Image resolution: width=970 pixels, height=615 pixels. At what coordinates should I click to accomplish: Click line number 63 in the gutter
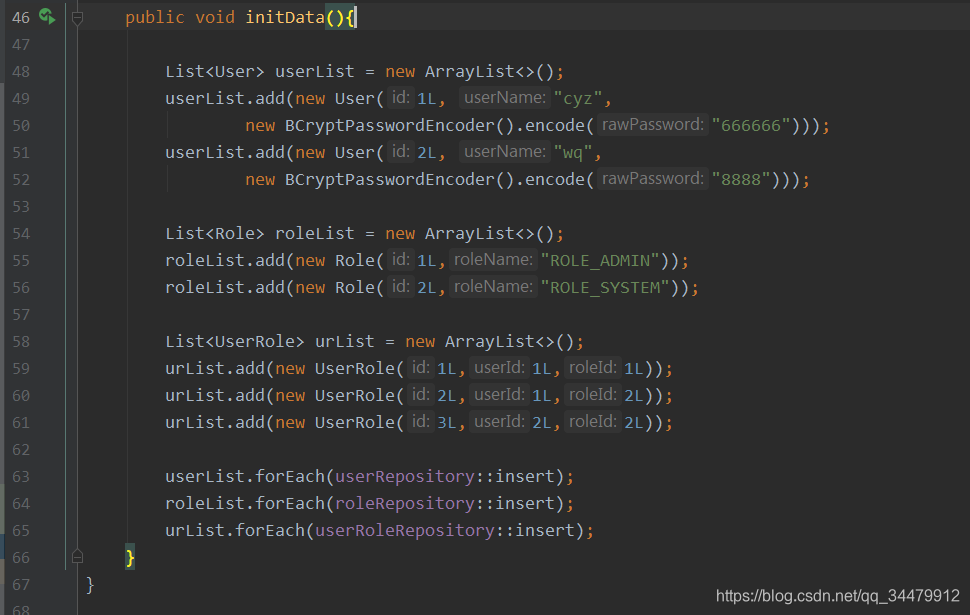(20, 476)
